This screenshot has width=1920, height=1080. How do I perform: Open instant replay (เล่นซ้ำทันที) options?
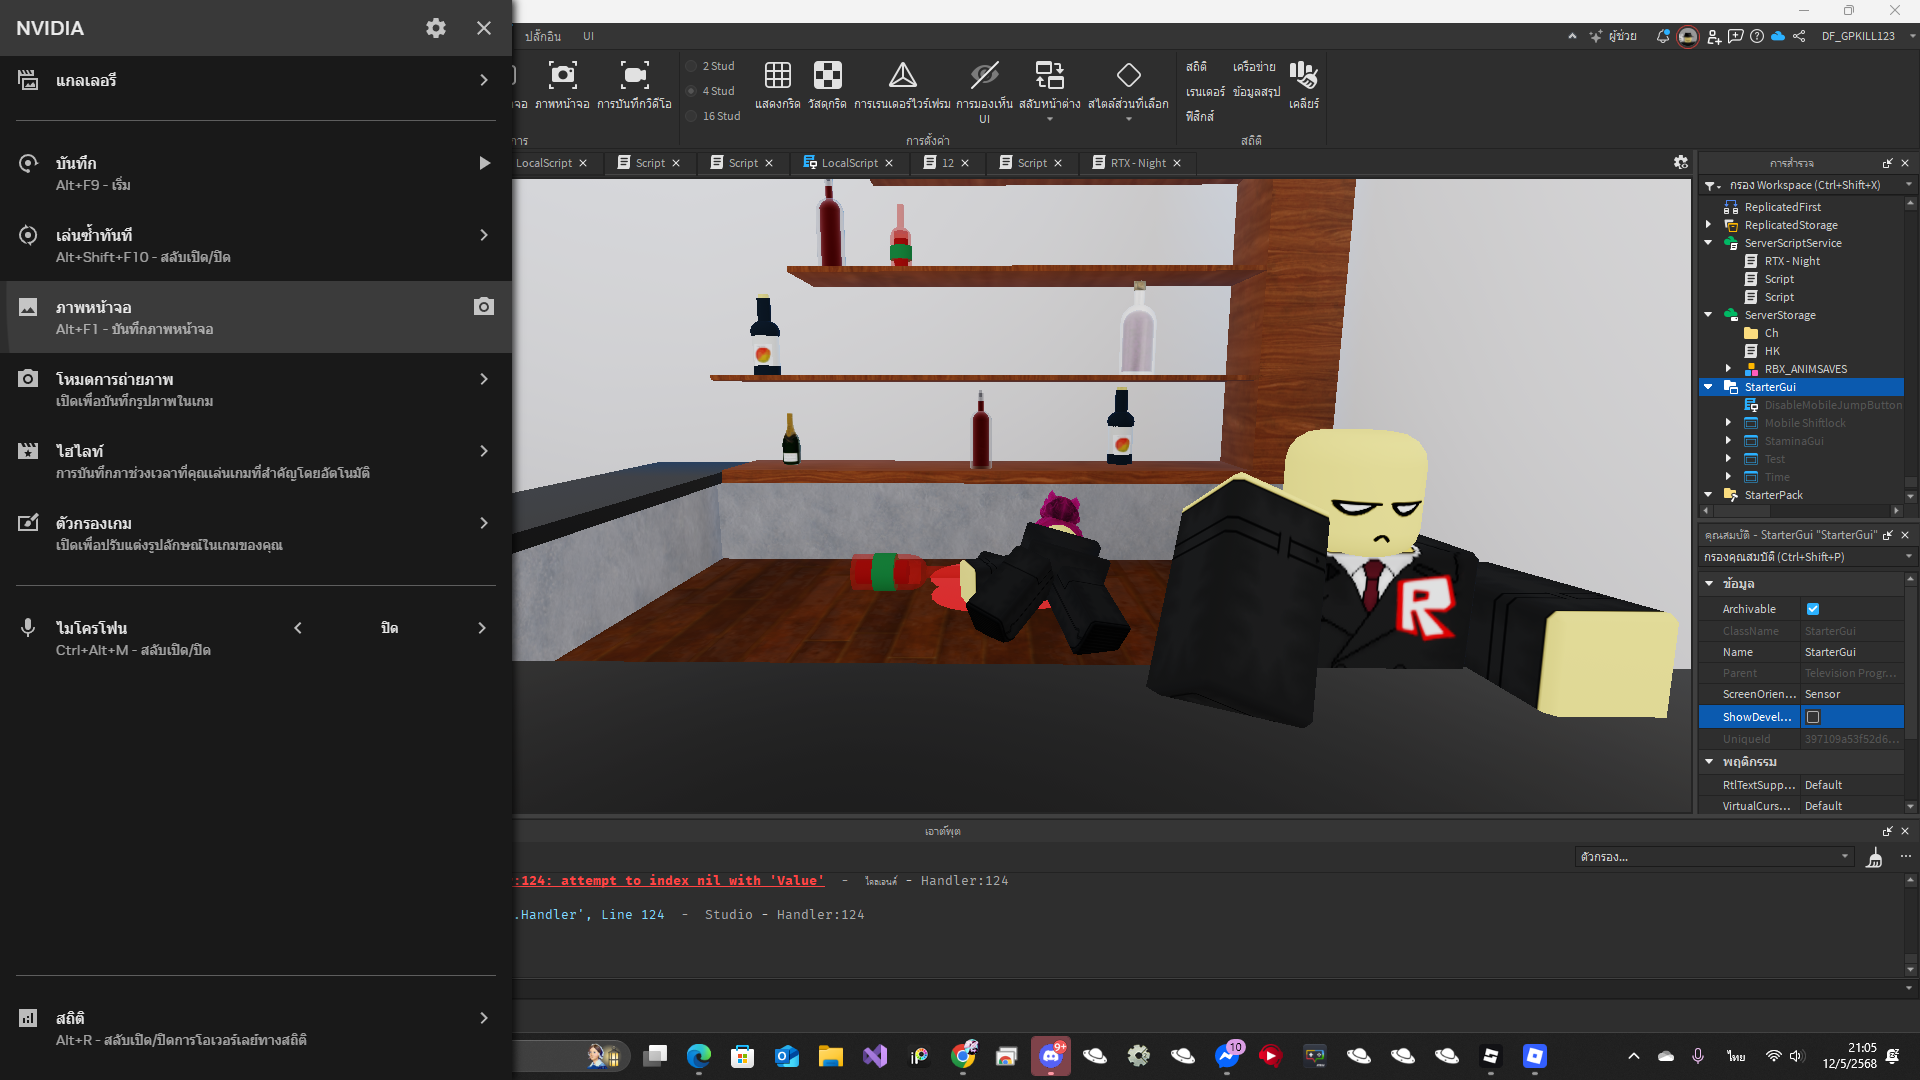coord(256,245)
